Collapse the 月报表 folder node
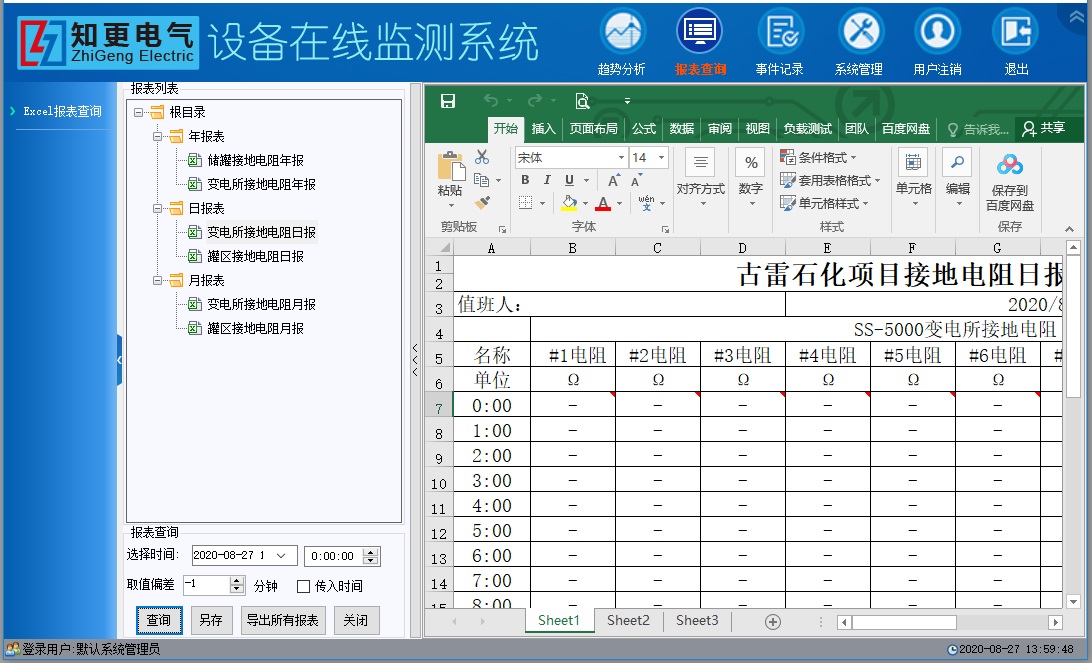The image size is (1092, 663). tap(157, 280)
